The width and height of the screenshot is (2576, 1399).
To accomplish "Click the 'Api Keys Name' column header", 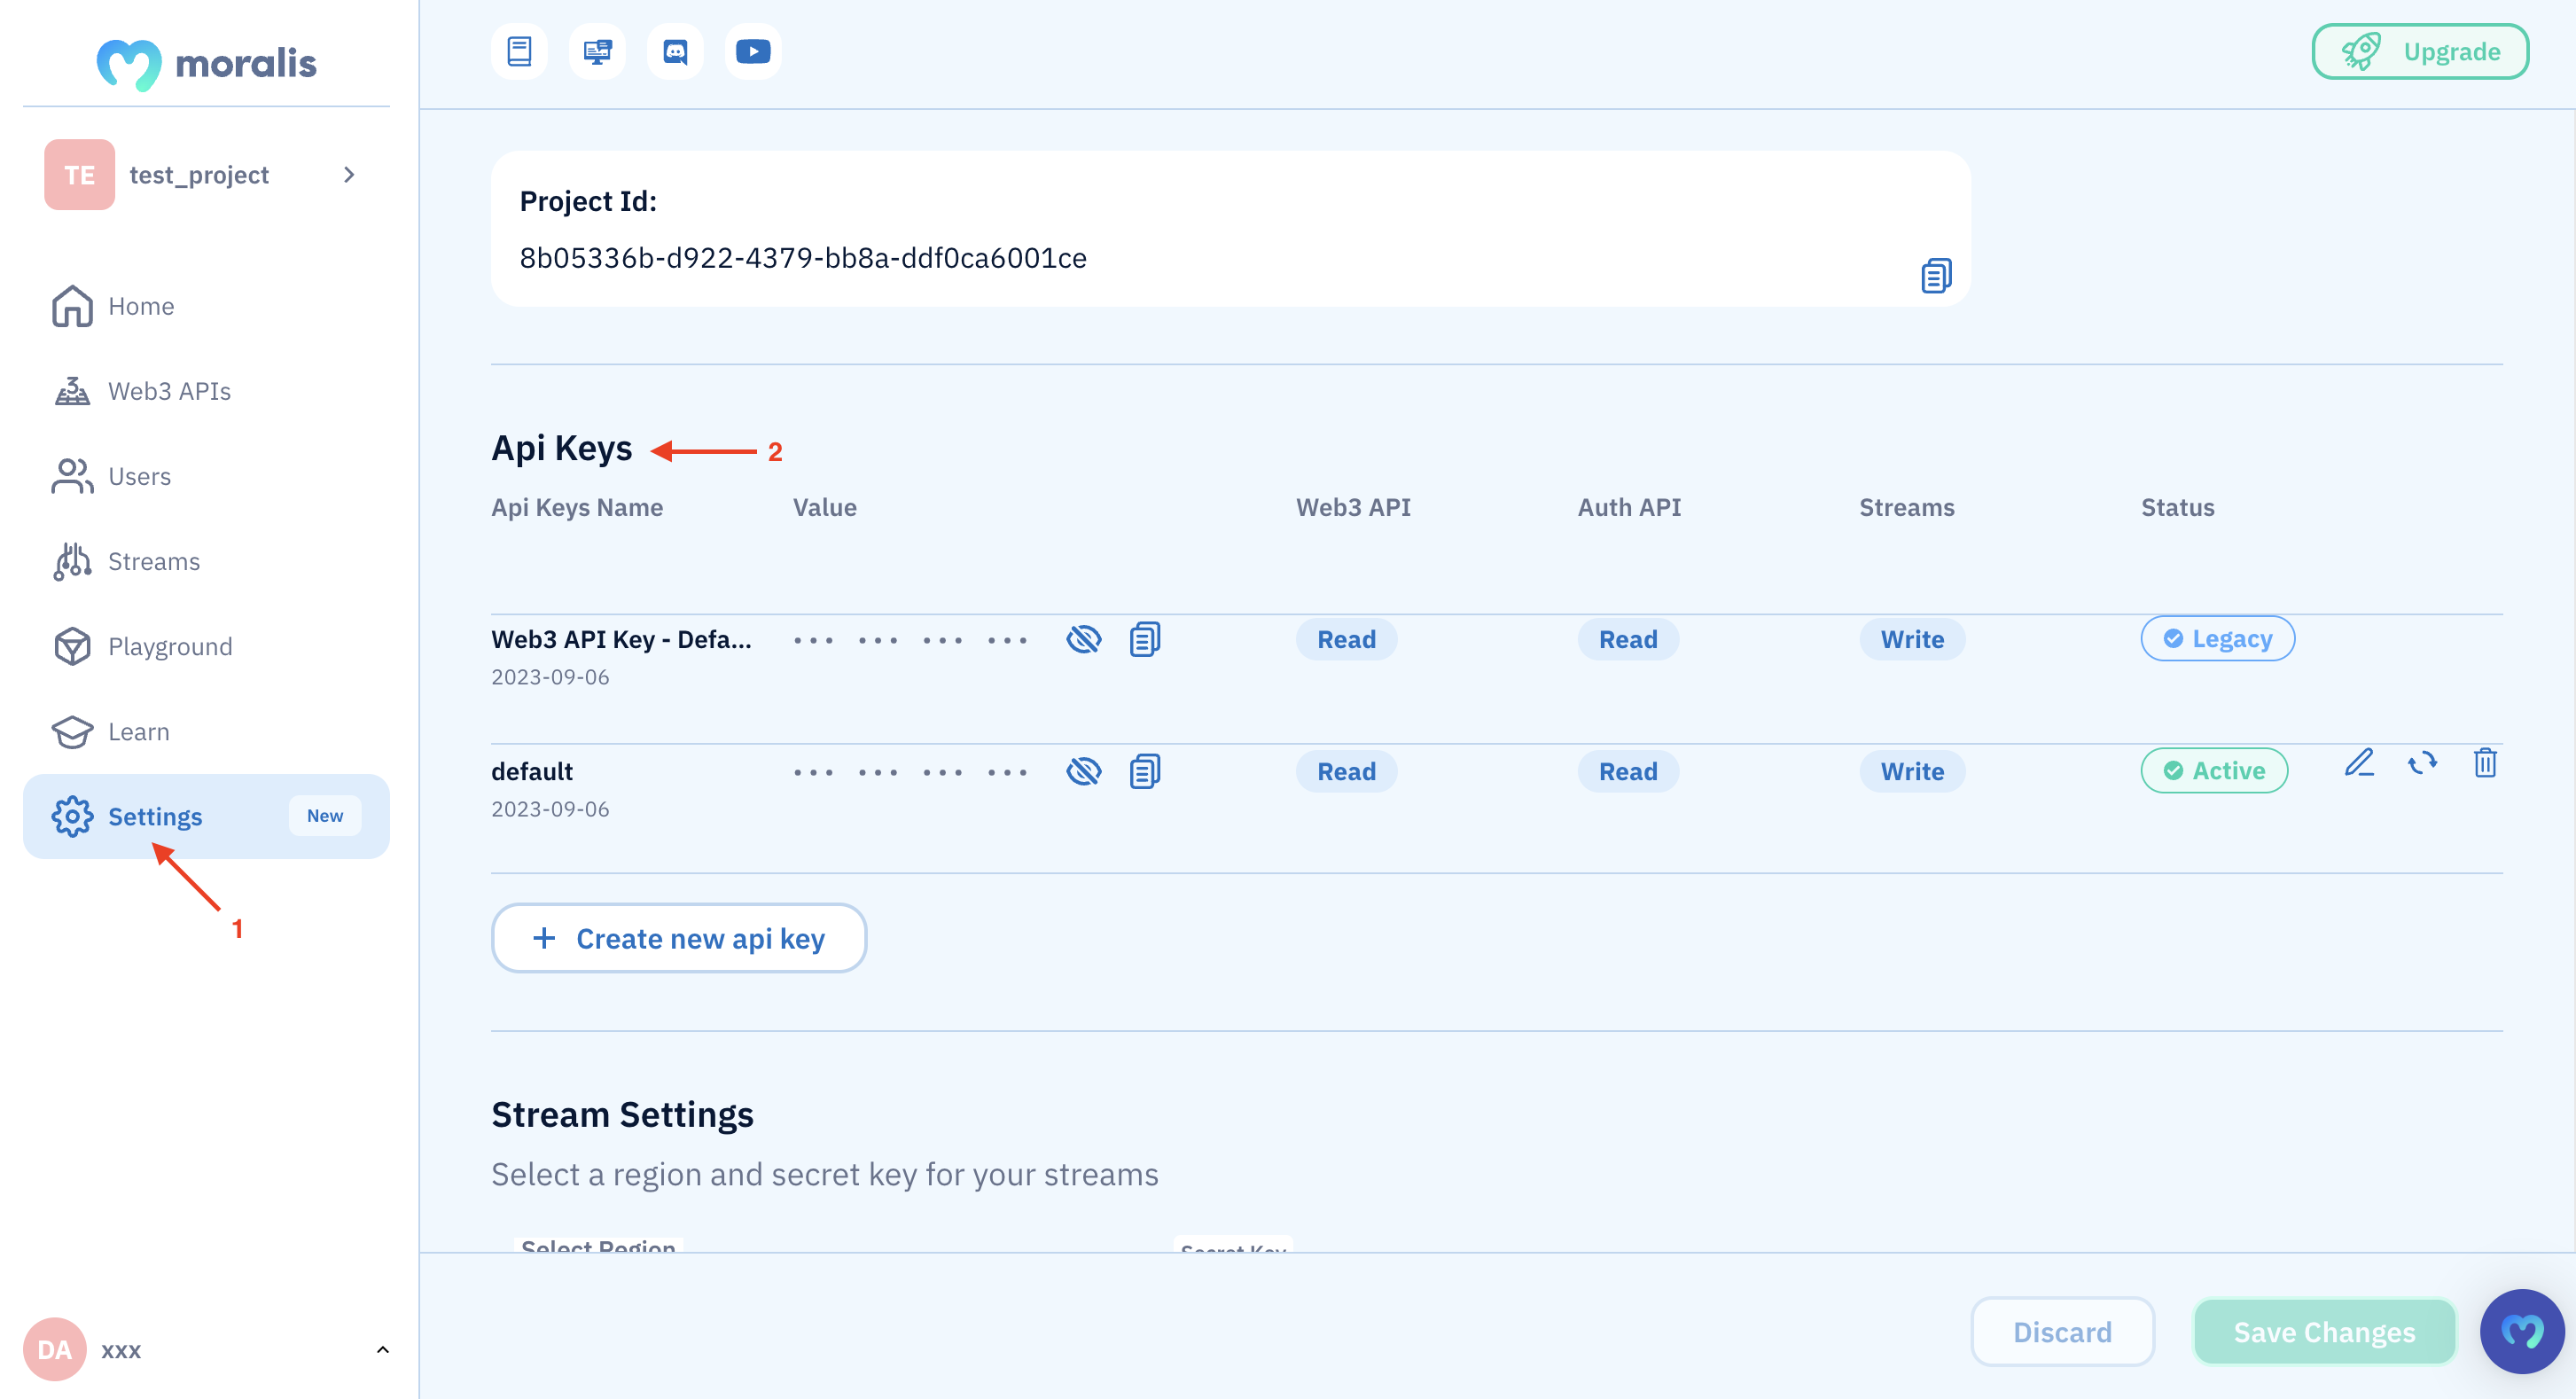I will [577, 507].
